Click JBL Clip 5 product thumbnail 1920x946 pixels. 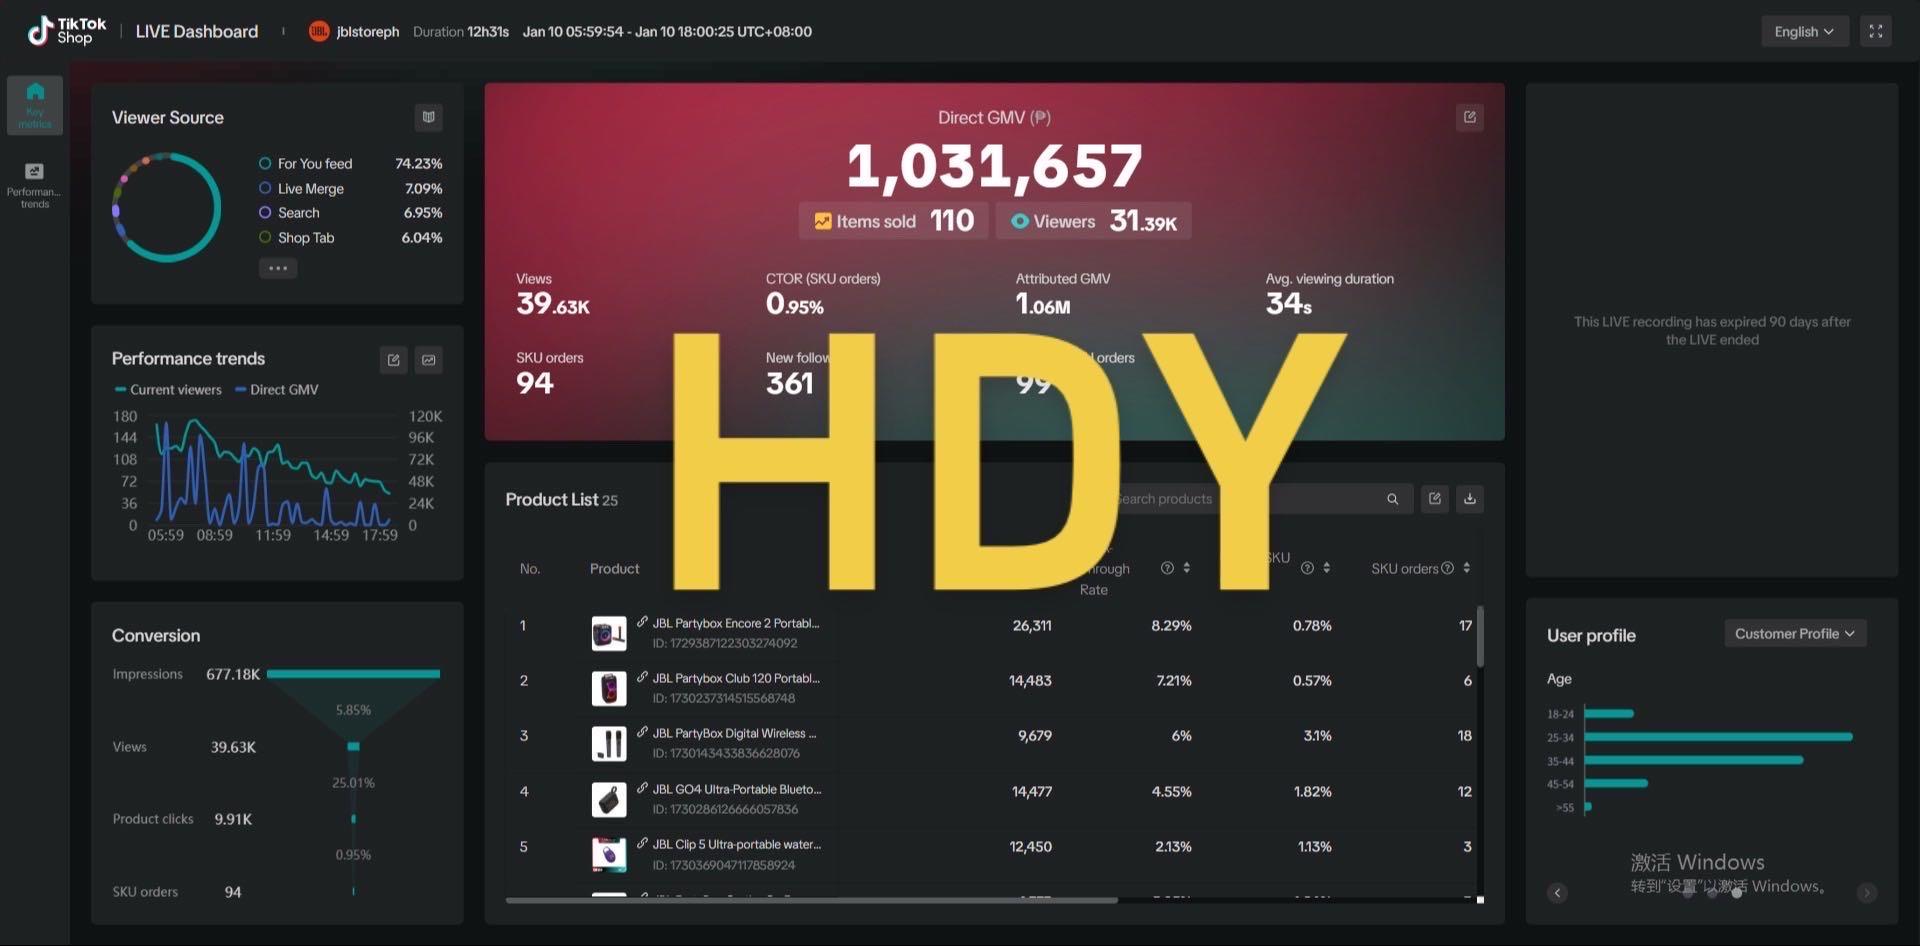point(609,855)
